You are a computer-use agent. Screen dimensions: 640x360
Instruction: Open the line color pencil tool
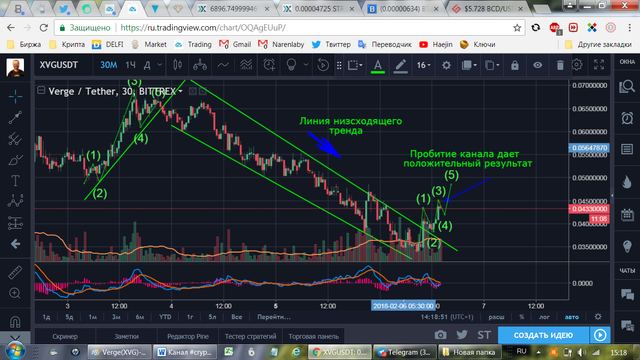click(x=400, y=65)
